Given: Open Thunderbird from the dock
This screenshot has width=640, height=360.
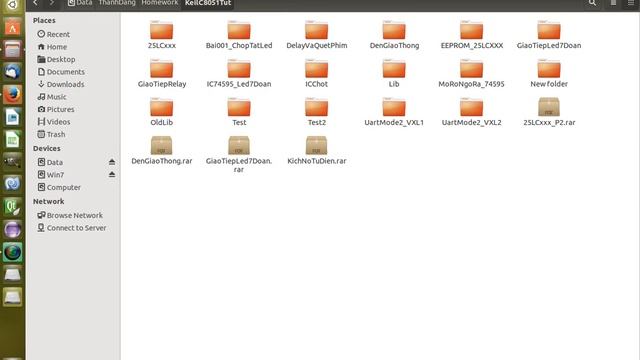Looking at the screenshot, I should coord(12,73).
